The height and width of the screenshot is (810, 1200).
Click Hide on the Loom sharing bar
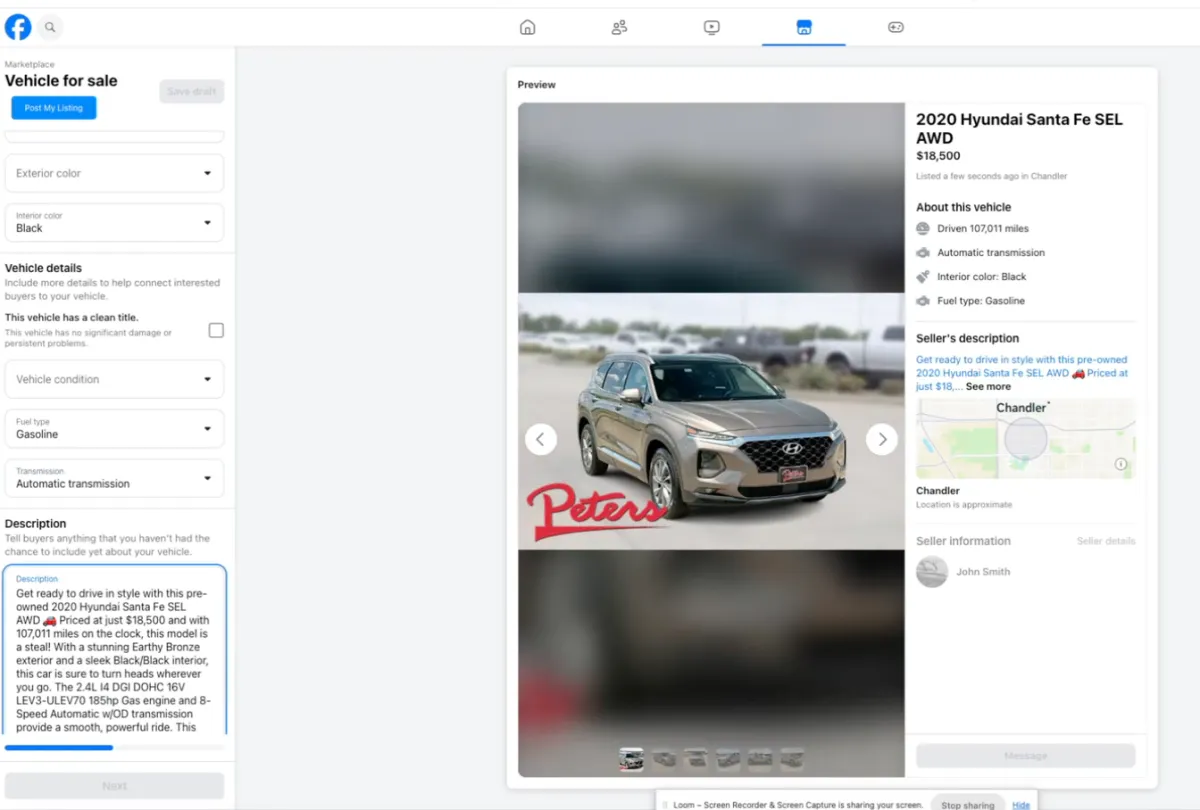[1021, 805]
